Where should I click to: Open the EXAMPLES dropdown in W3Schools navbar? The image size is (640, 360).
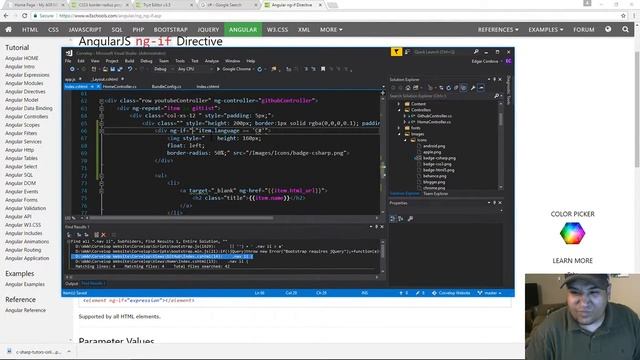[x=546, y=29]
